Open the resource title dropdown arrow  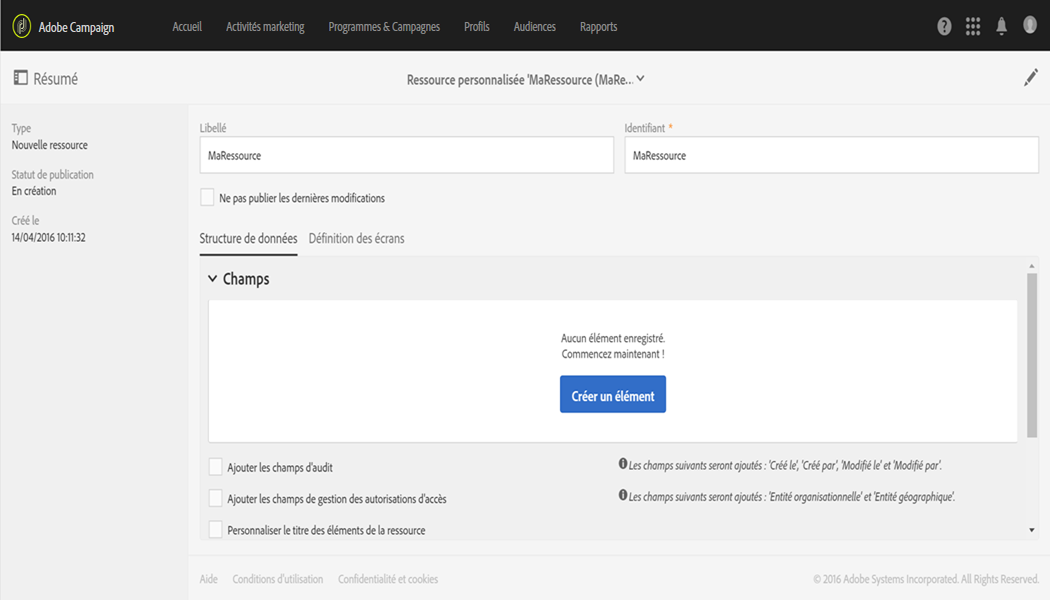click(x=641, y=79)
